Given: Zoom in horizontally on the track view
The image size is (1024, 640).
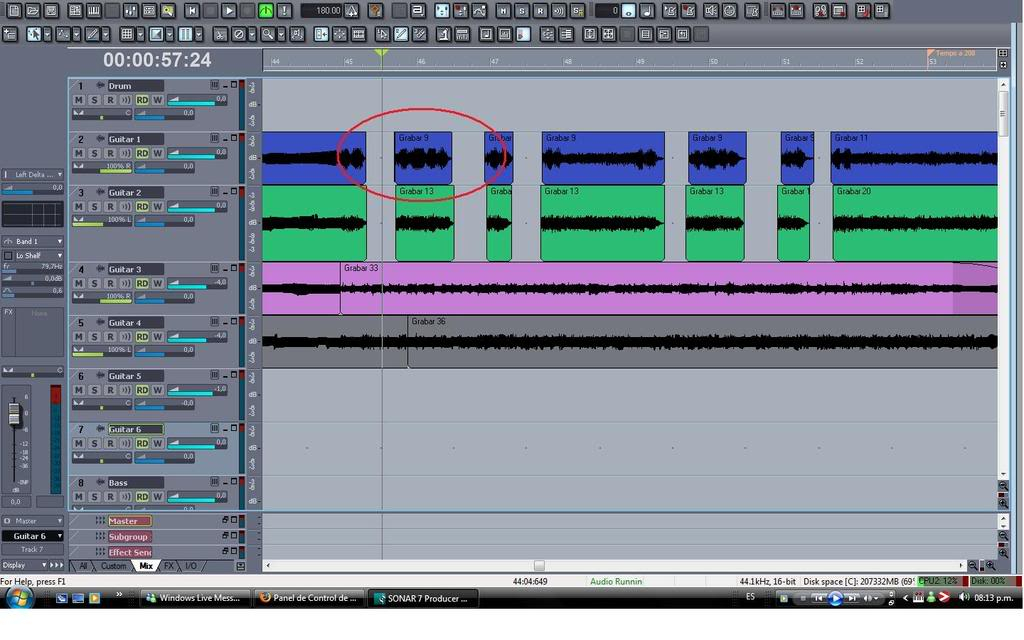Looking at the screenshot, I should 991,566.
